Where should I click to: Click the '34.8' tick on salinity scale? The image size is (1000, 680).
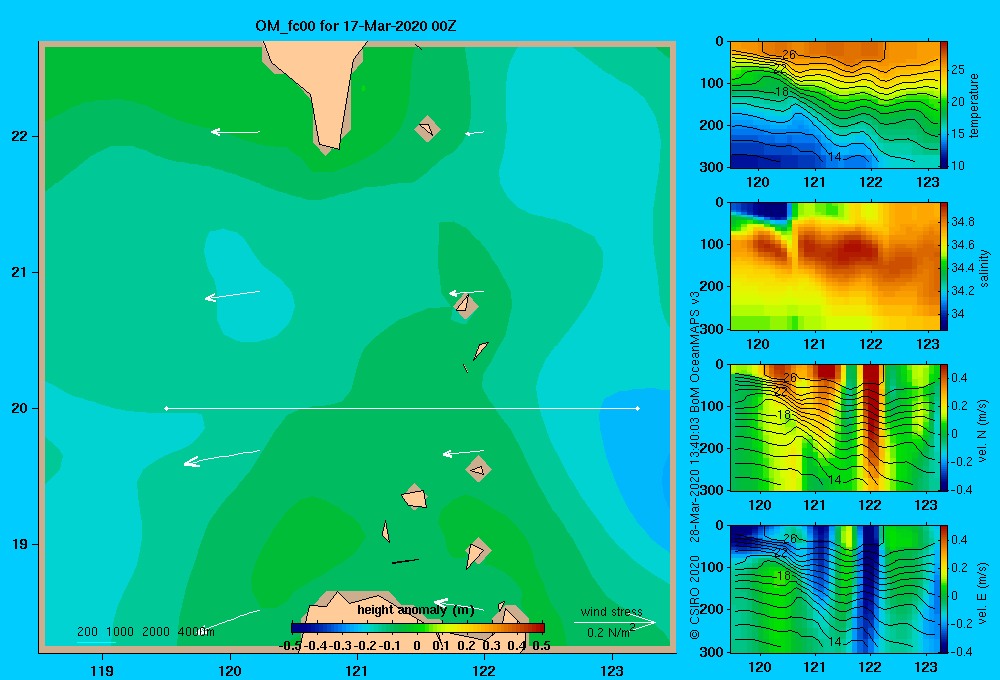pos(962,222)
